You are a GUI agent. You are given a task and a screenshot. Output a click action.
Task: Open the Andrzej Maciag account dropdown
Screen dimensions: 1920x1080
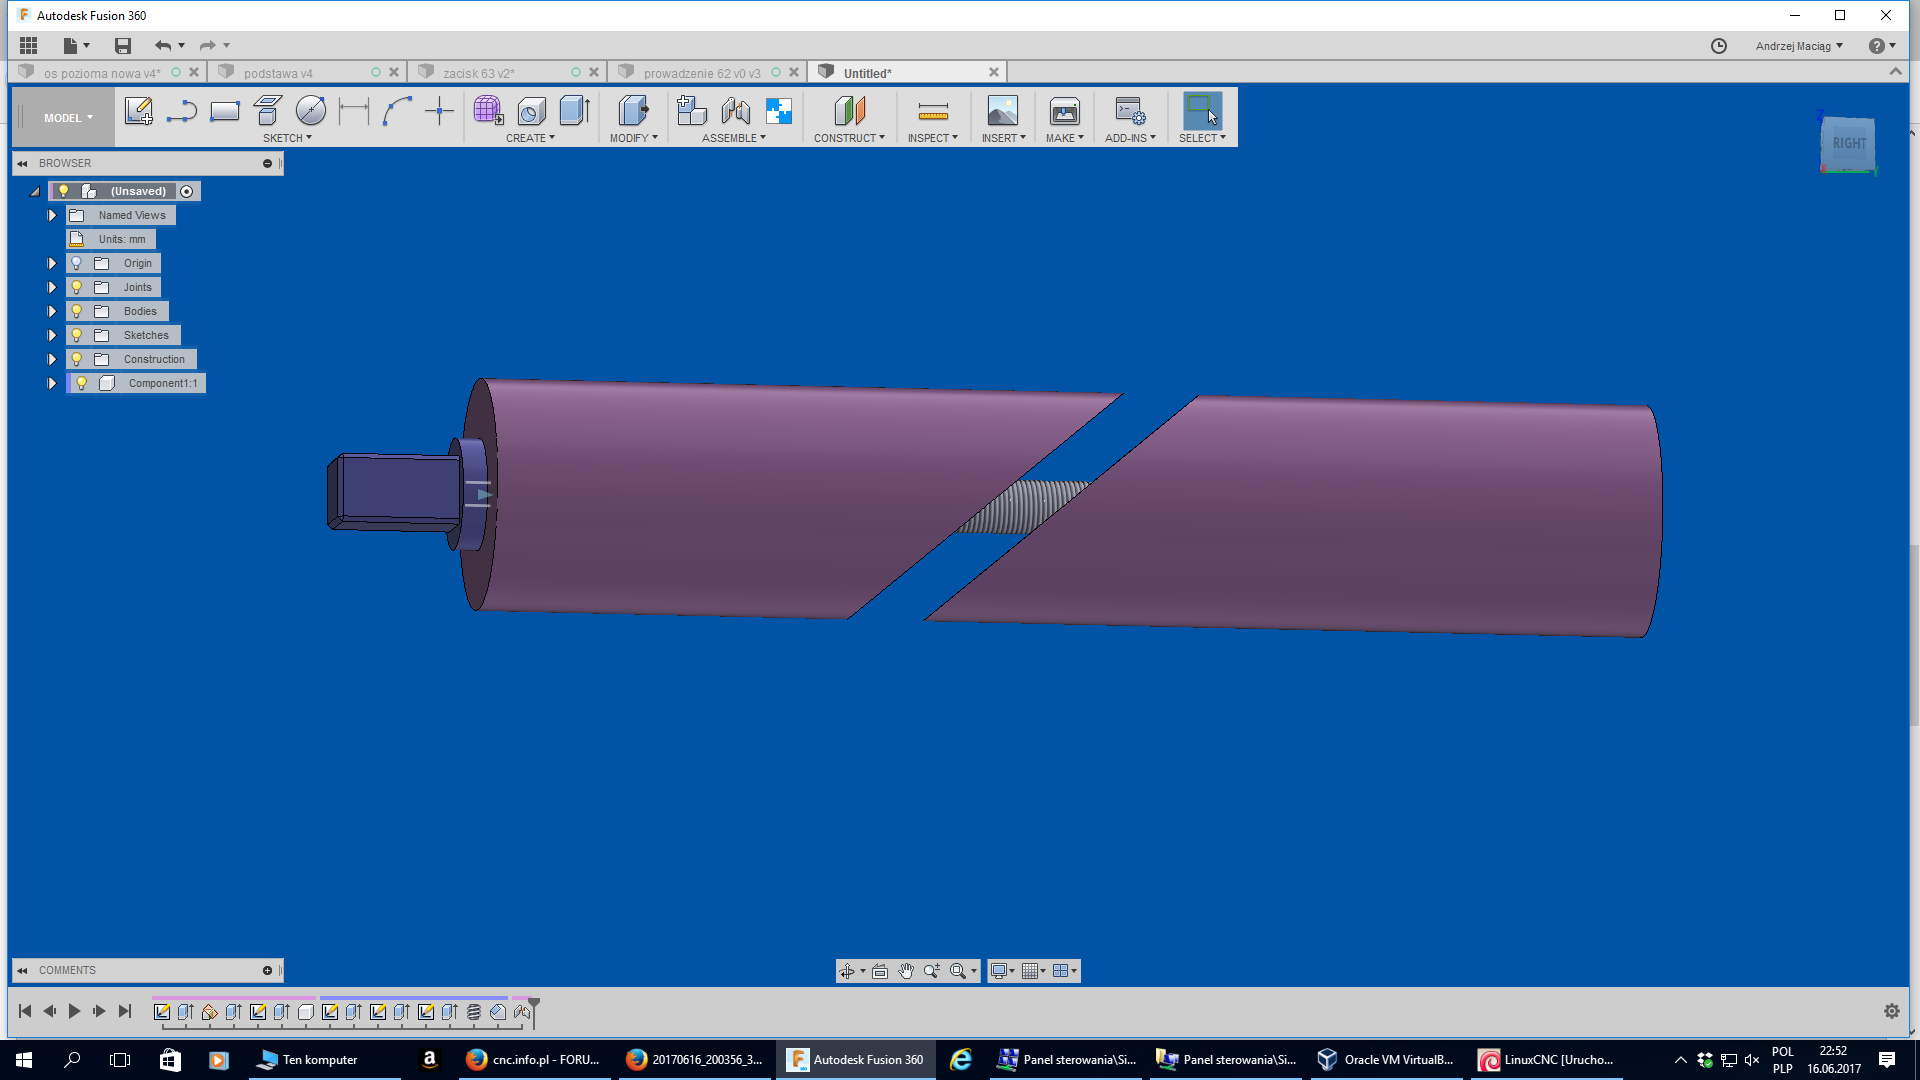(1799, 46)
